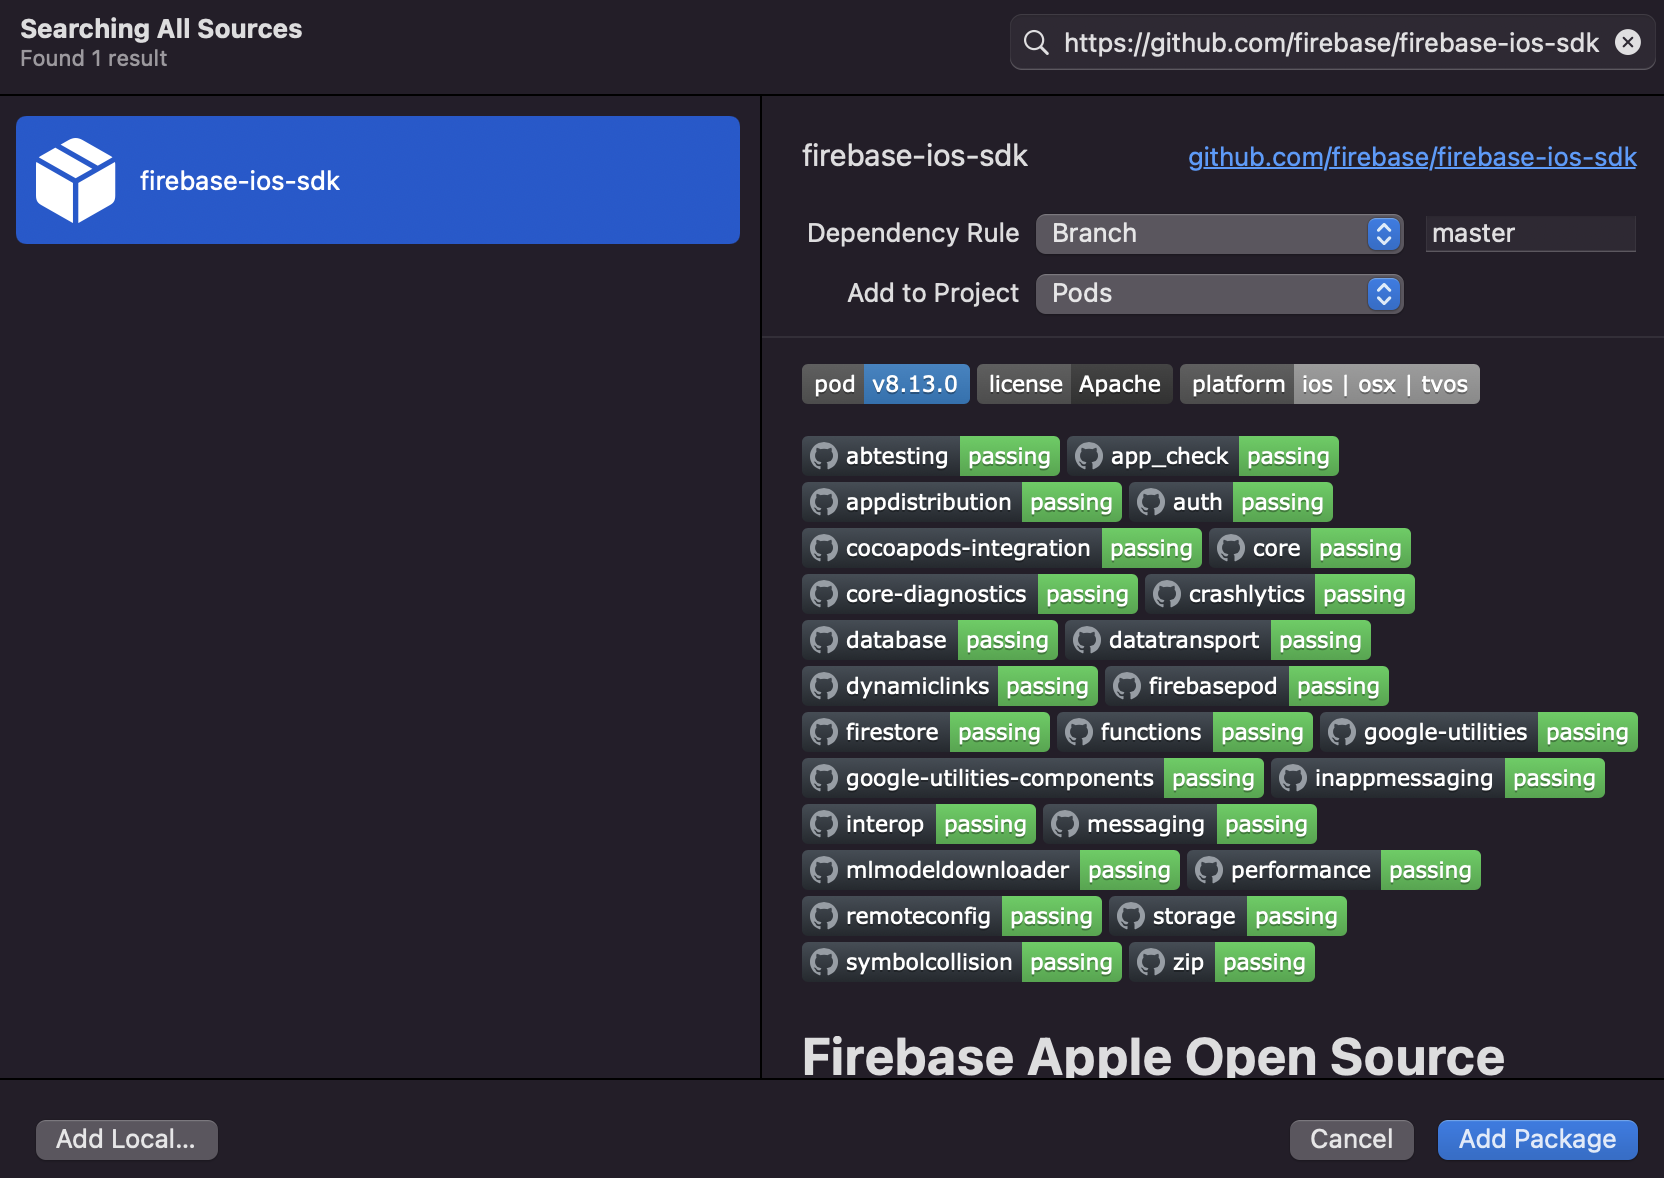Select the firebase-ios-sdk search result
The image size is (1664, 1178).
(378, 180)
